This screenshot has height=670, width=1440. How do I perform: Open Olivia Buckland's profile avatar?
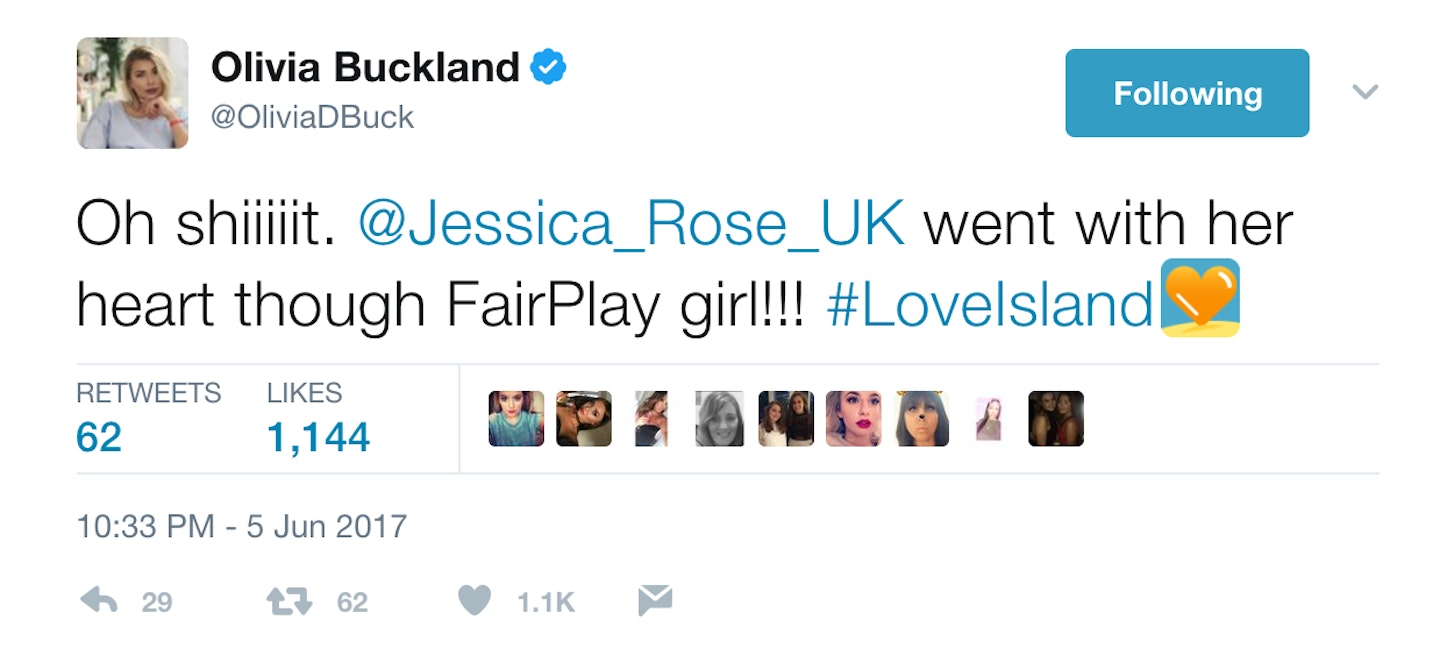(x=132, y=93)
